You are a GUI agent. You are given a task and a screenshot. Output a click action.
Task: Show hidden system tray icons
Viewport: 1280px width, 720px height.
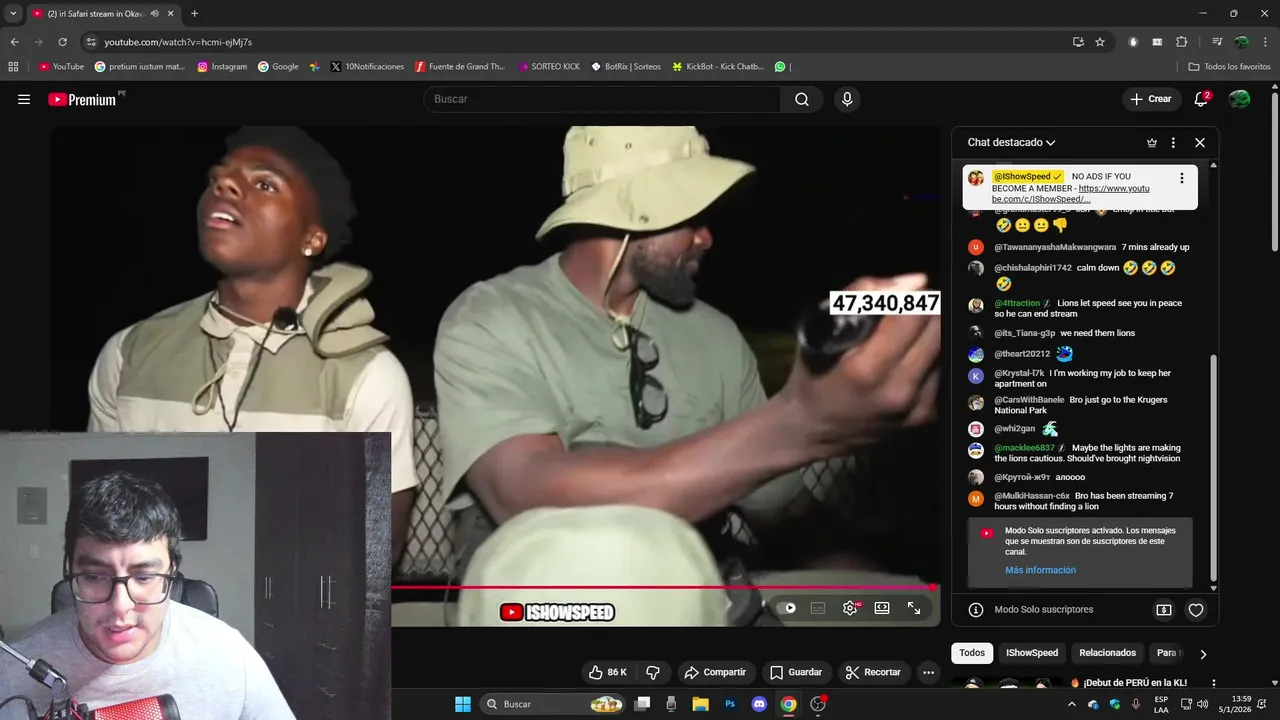[x=1072, y=704]
